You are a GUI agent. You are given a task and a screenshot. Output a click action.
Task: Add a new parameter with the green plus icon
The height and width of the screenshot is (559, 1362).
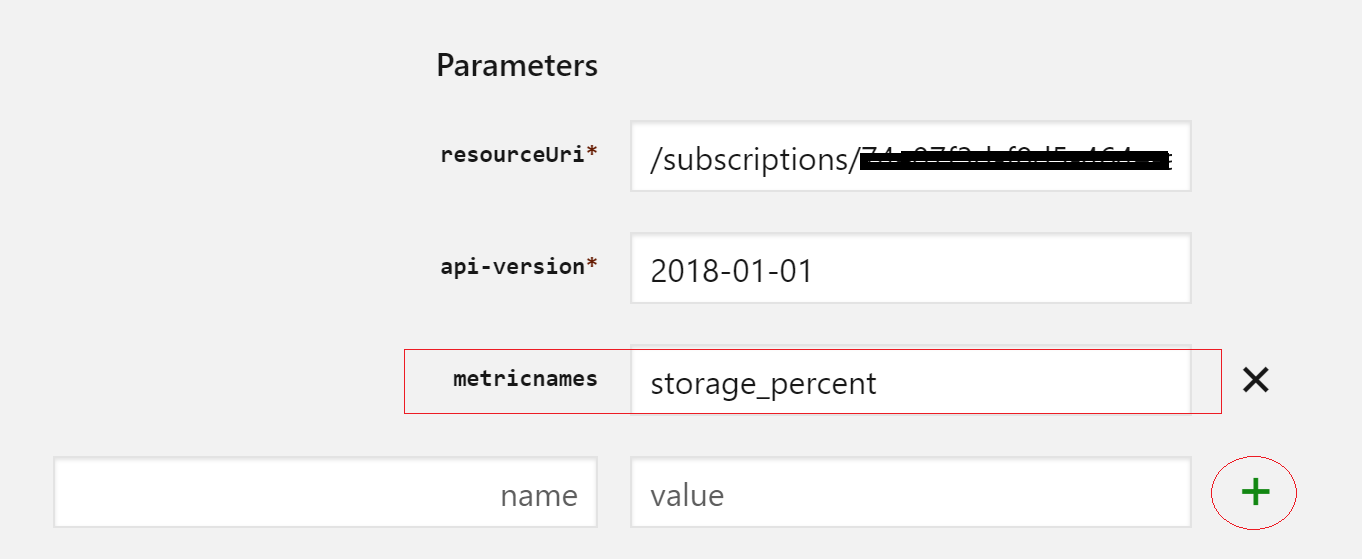click(x=1255, y=492)
